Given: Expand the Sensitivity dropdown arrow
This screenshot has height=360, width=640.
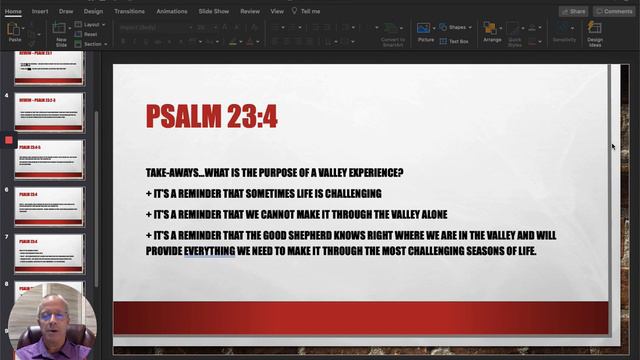Looking at the screenshot, I should 573,28.
